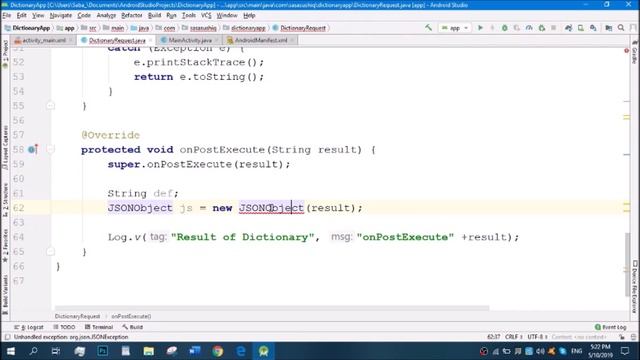The height and width of the screenshot is (360, 640).
Task: Click the horizontal editor scrollbar
Action: coord(272,308)
